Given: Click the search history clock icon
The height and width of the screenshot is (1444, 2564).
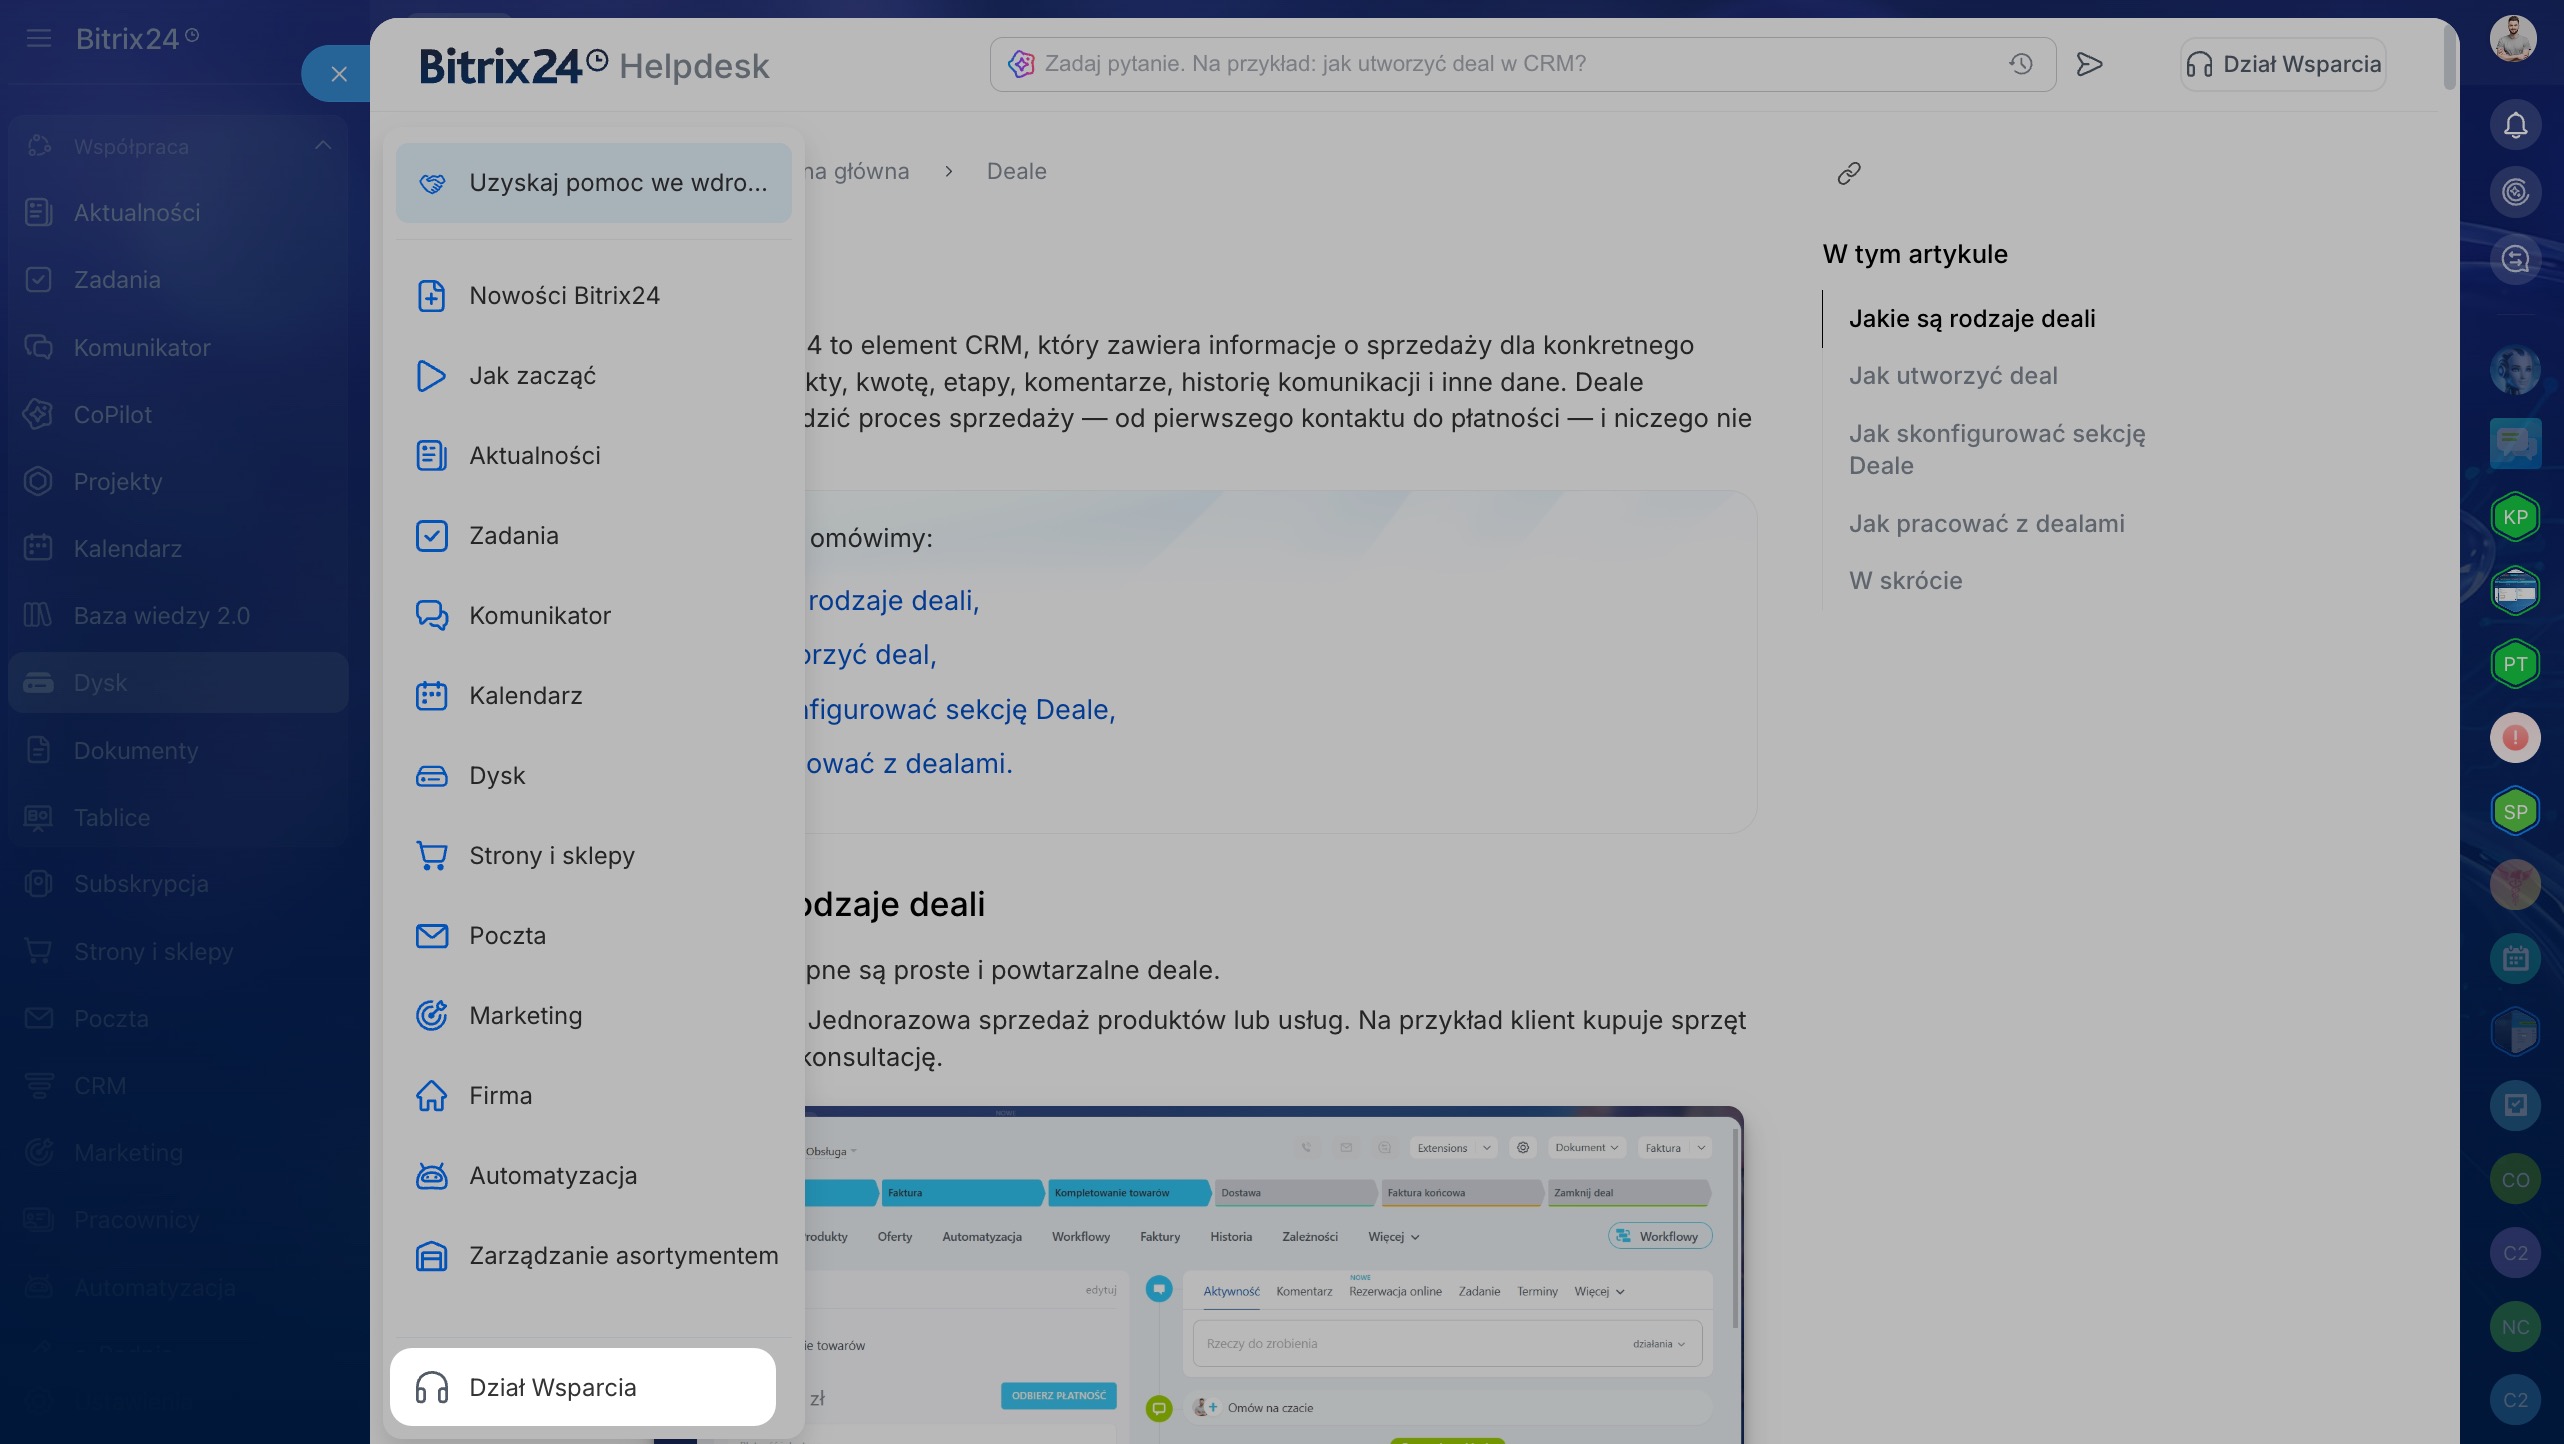Looking at the screenshot, I should click(2021, 64).
